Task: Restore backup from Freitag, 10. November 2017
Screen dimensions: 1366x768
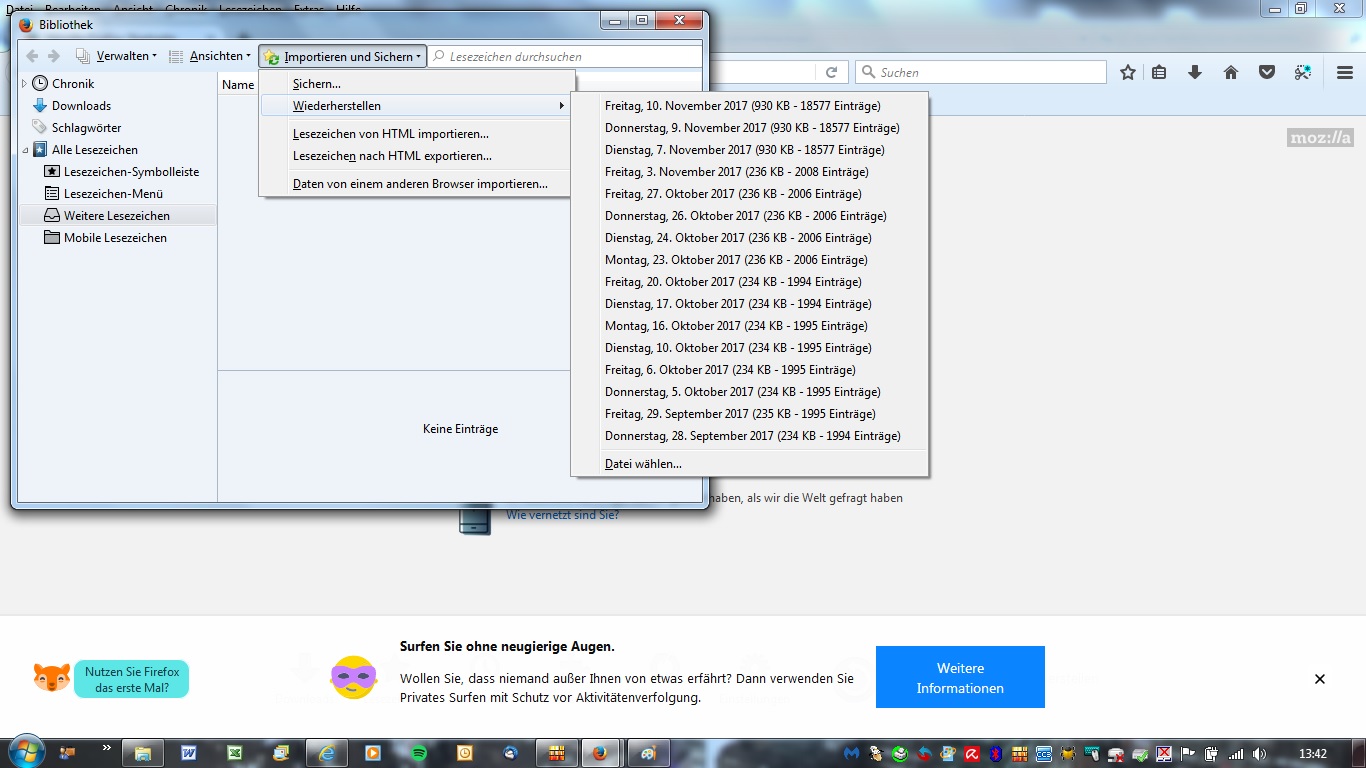Action: [750, 106]
